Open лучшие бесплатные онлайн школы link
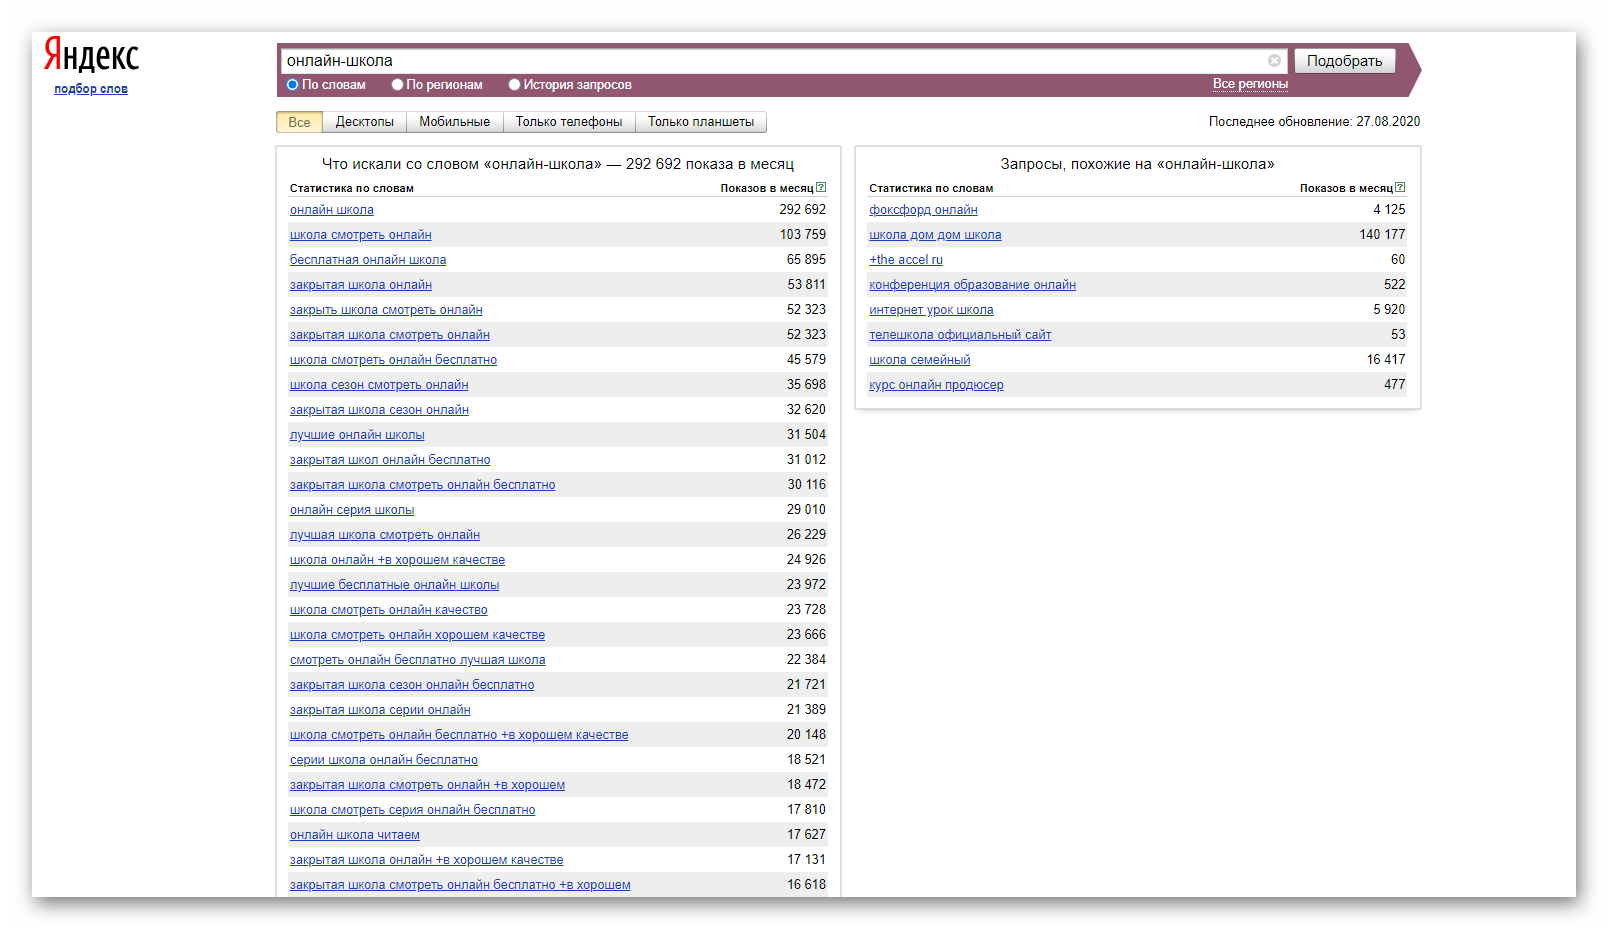This screenshot has height=929, width=1608. 394,585
